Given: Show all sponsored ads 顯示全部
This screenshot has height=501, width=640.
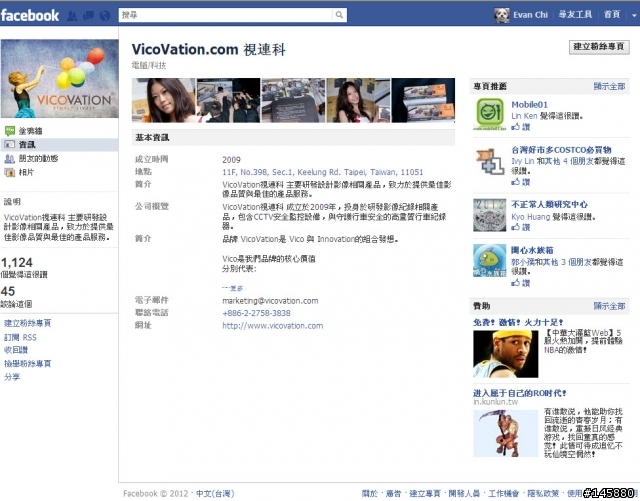Looking at the screenshot, I should point(609,306).
